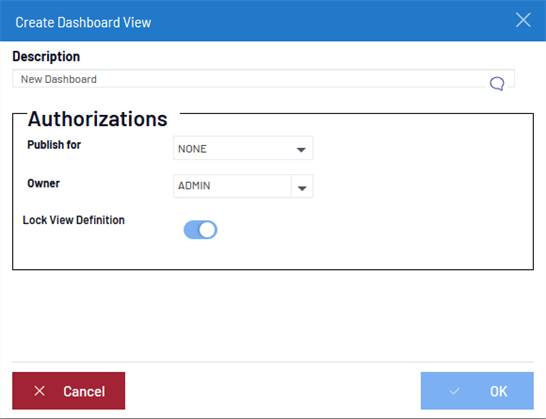
Task: Click the Cancel button
Action: 69,390
